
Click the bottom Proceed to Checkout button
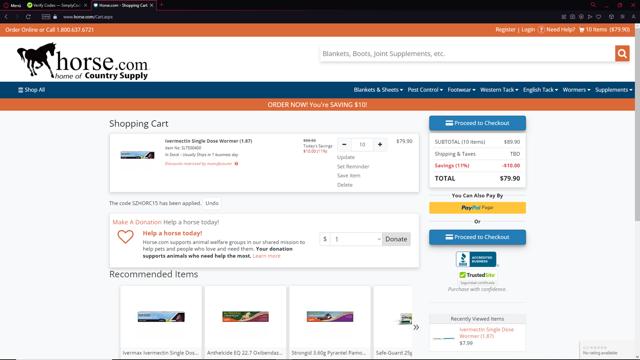(x=477, y=237)
